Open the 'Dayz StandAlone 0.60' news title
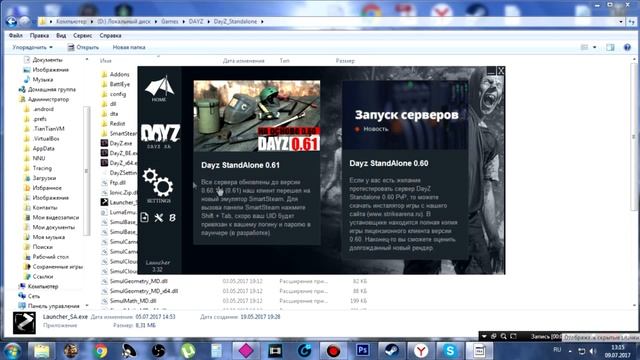This screenshot has width=640, height=360. [x=389, y=163]
